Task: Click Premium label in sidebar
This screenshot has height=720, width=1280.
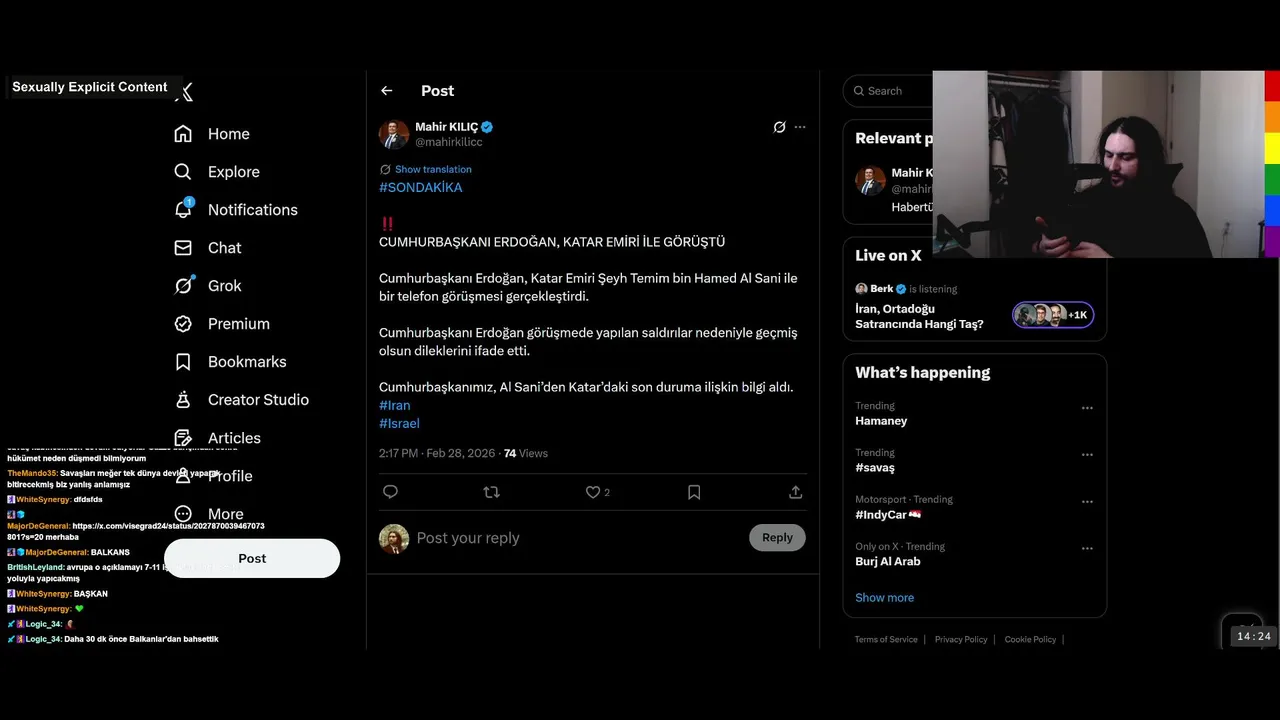Action: pyautogui.click(x=239, y=324)
